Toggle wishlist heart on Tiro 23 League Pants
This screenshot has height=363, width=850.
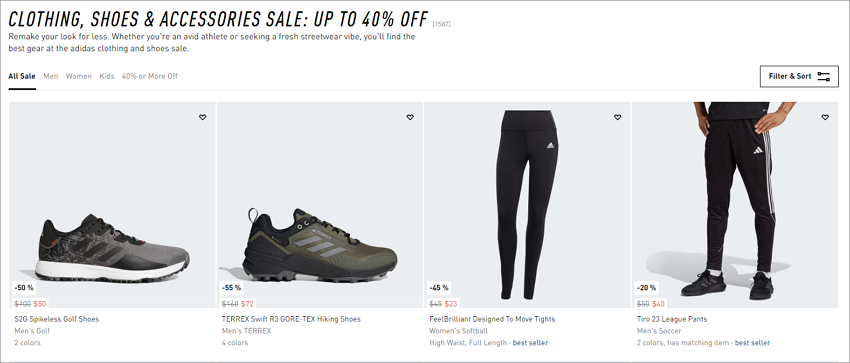coord(825,117)
